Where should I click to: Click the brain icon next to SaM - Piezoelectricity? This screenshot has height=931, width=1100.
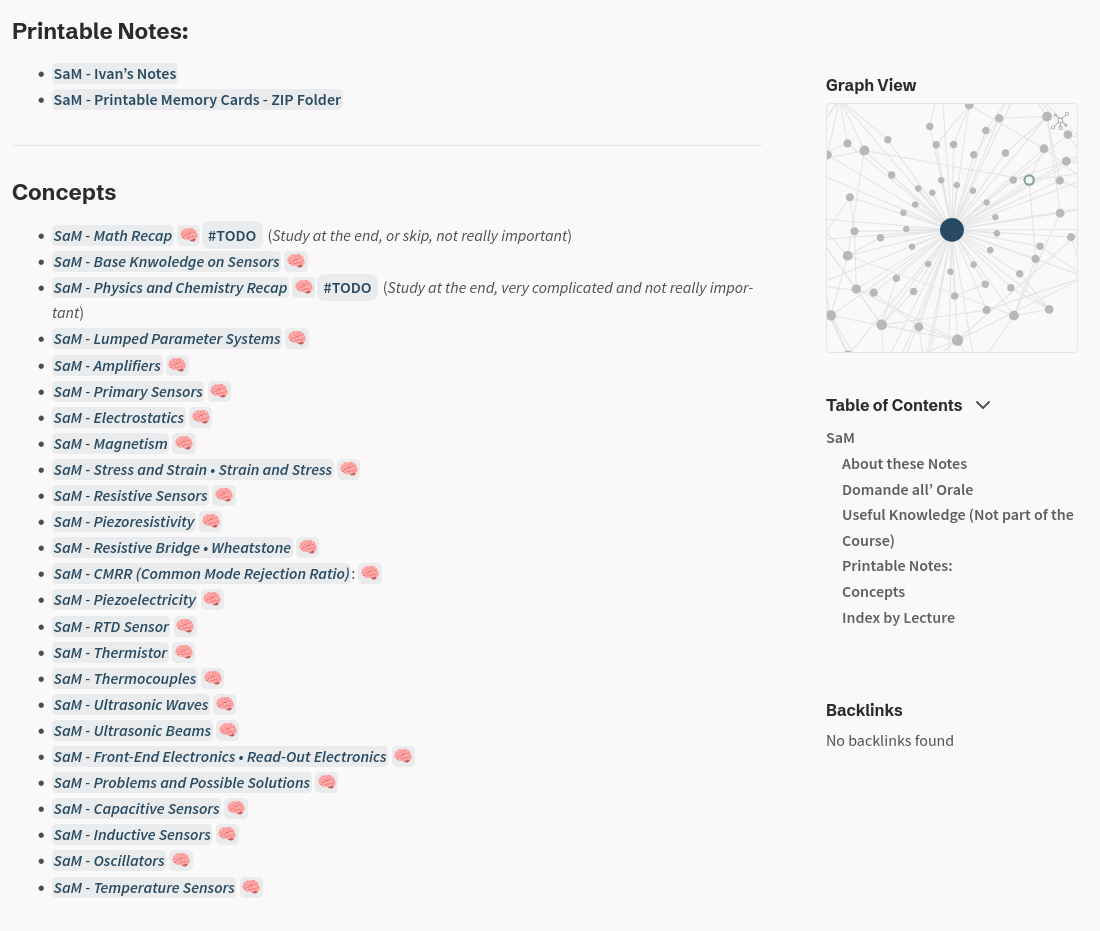(x=212, y=600)
